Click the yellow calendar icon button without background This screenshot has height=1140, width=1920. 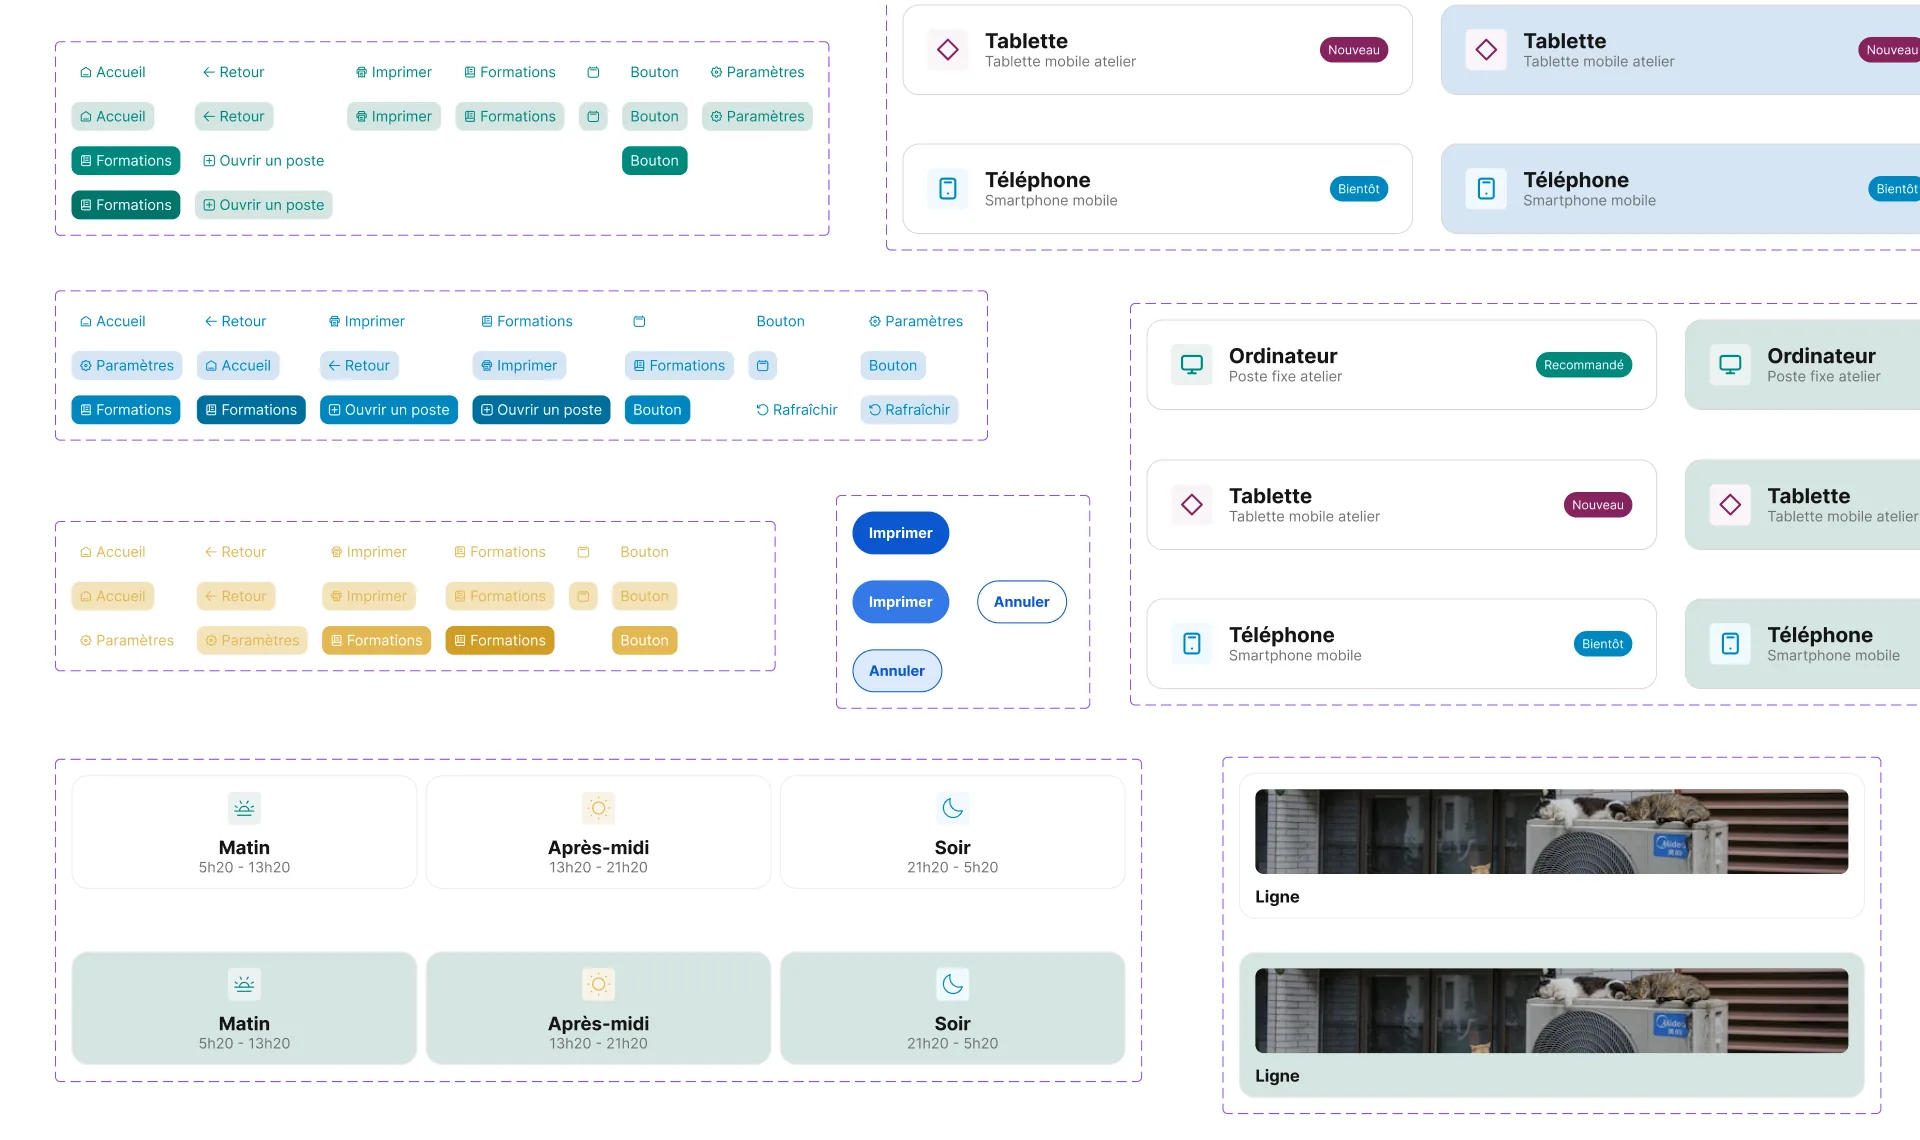583,552
